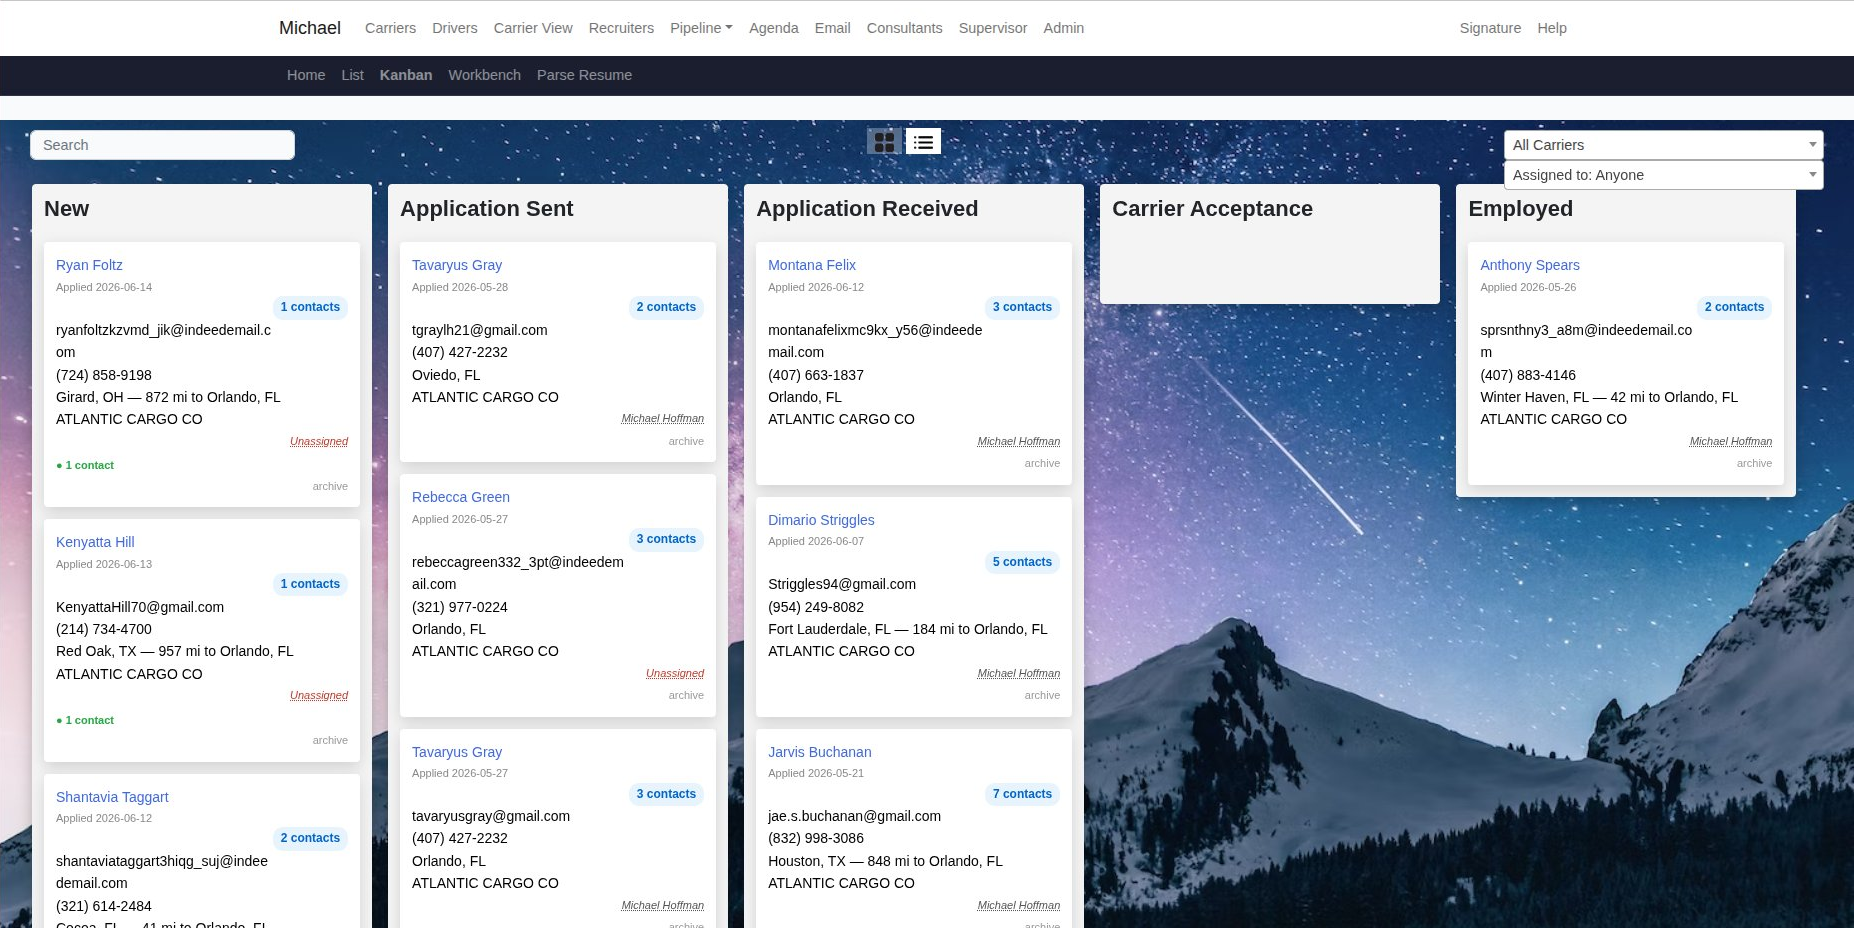Click the Signature link

click(1490, 28)
